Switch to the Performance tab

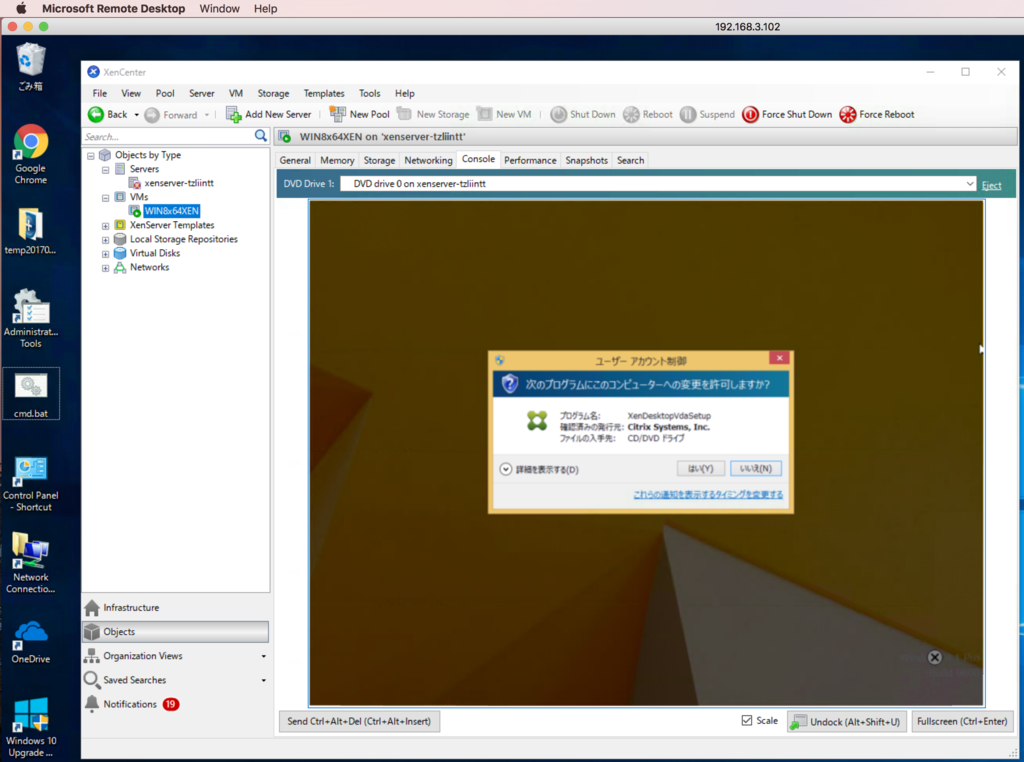coord(530,160)
